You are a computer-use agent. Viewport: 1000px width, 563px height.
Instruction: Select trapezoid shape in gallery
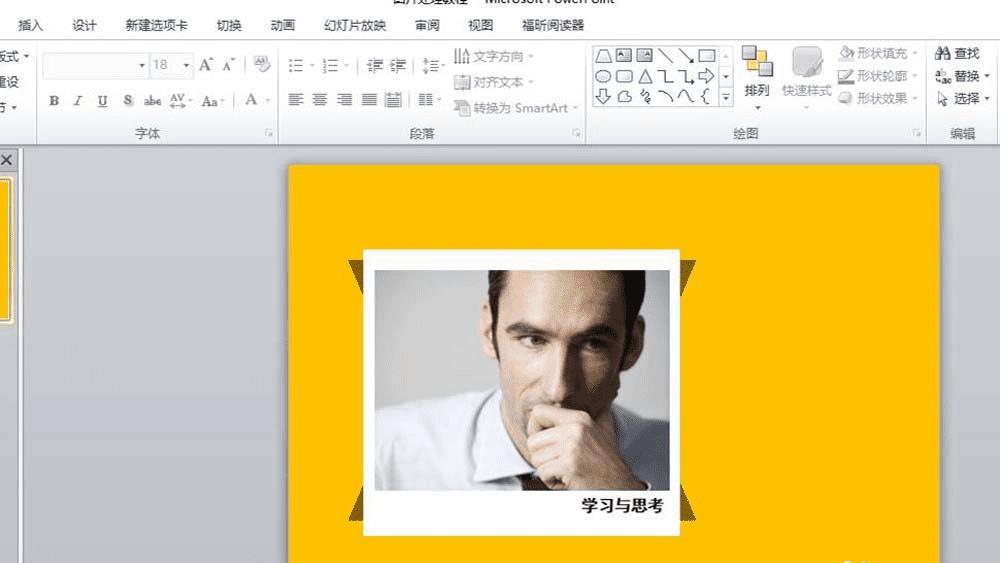[x=603, y=56]
